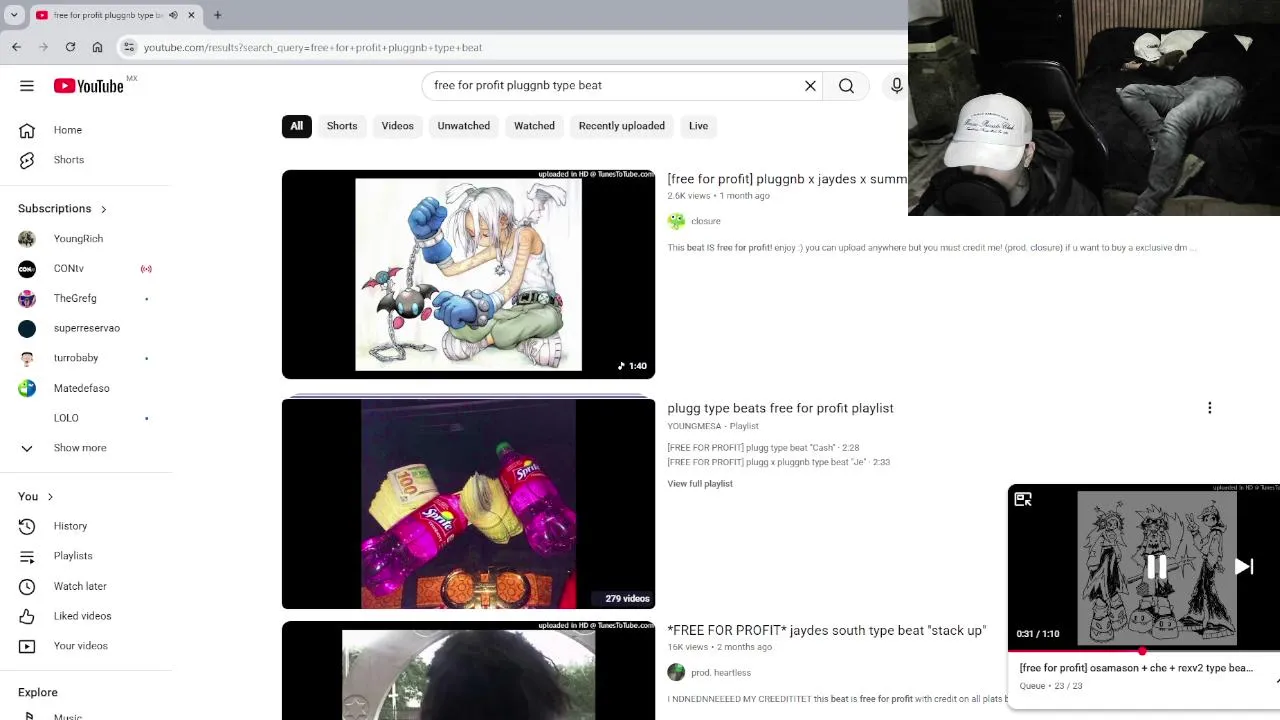1280x720 pixels.
Task: Play the pluggnb x jaydes video thumbnail
Action: pos(468,274)
